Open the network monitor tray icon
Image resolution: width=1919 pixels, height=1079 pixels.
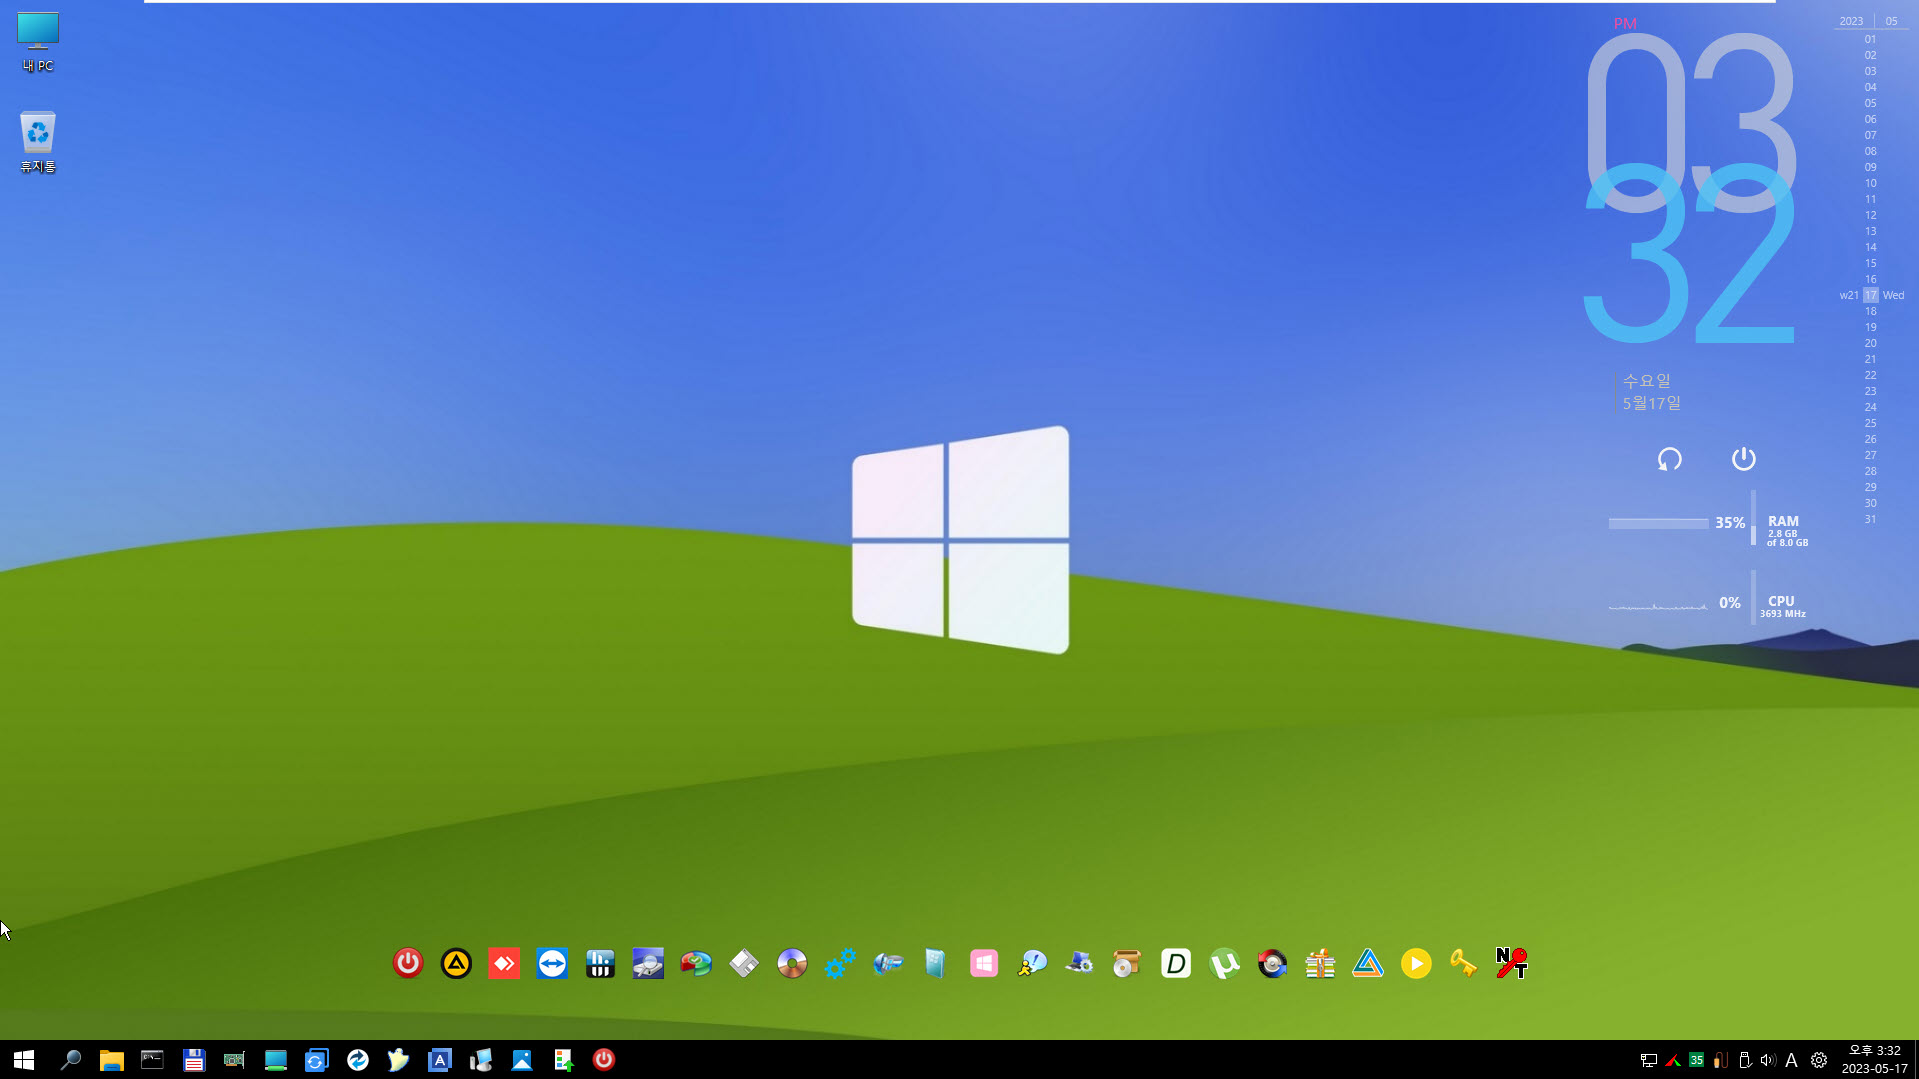(x=1648, y=1060)
